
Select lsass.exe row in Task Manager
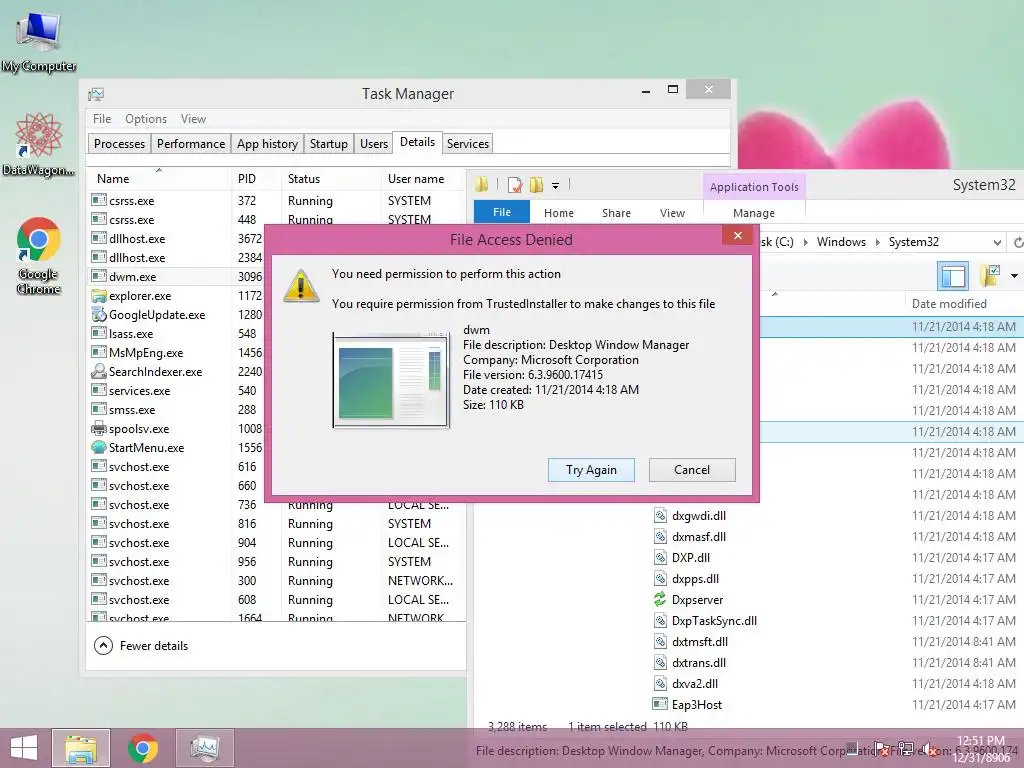(x=177, y=333)
